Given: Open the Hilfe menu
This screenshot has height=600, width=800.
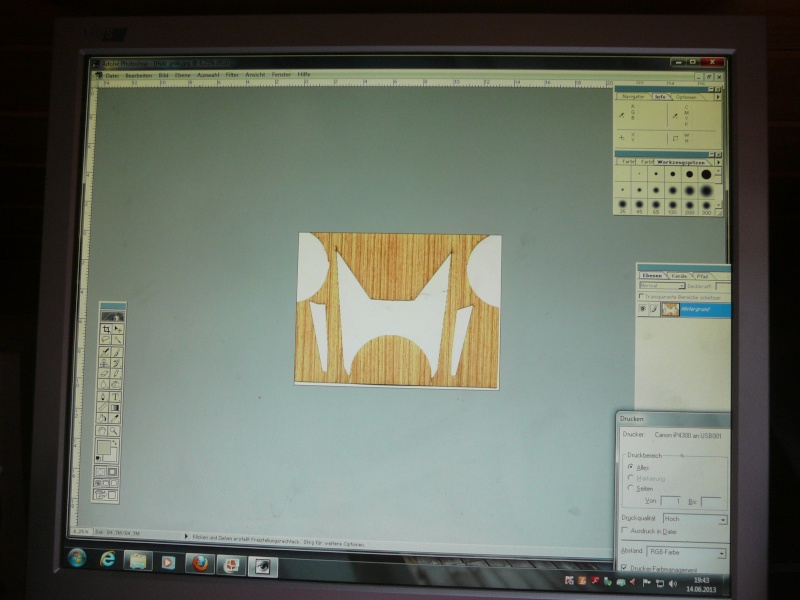Looking at the screenshot, I should click(x=304, y=74).
